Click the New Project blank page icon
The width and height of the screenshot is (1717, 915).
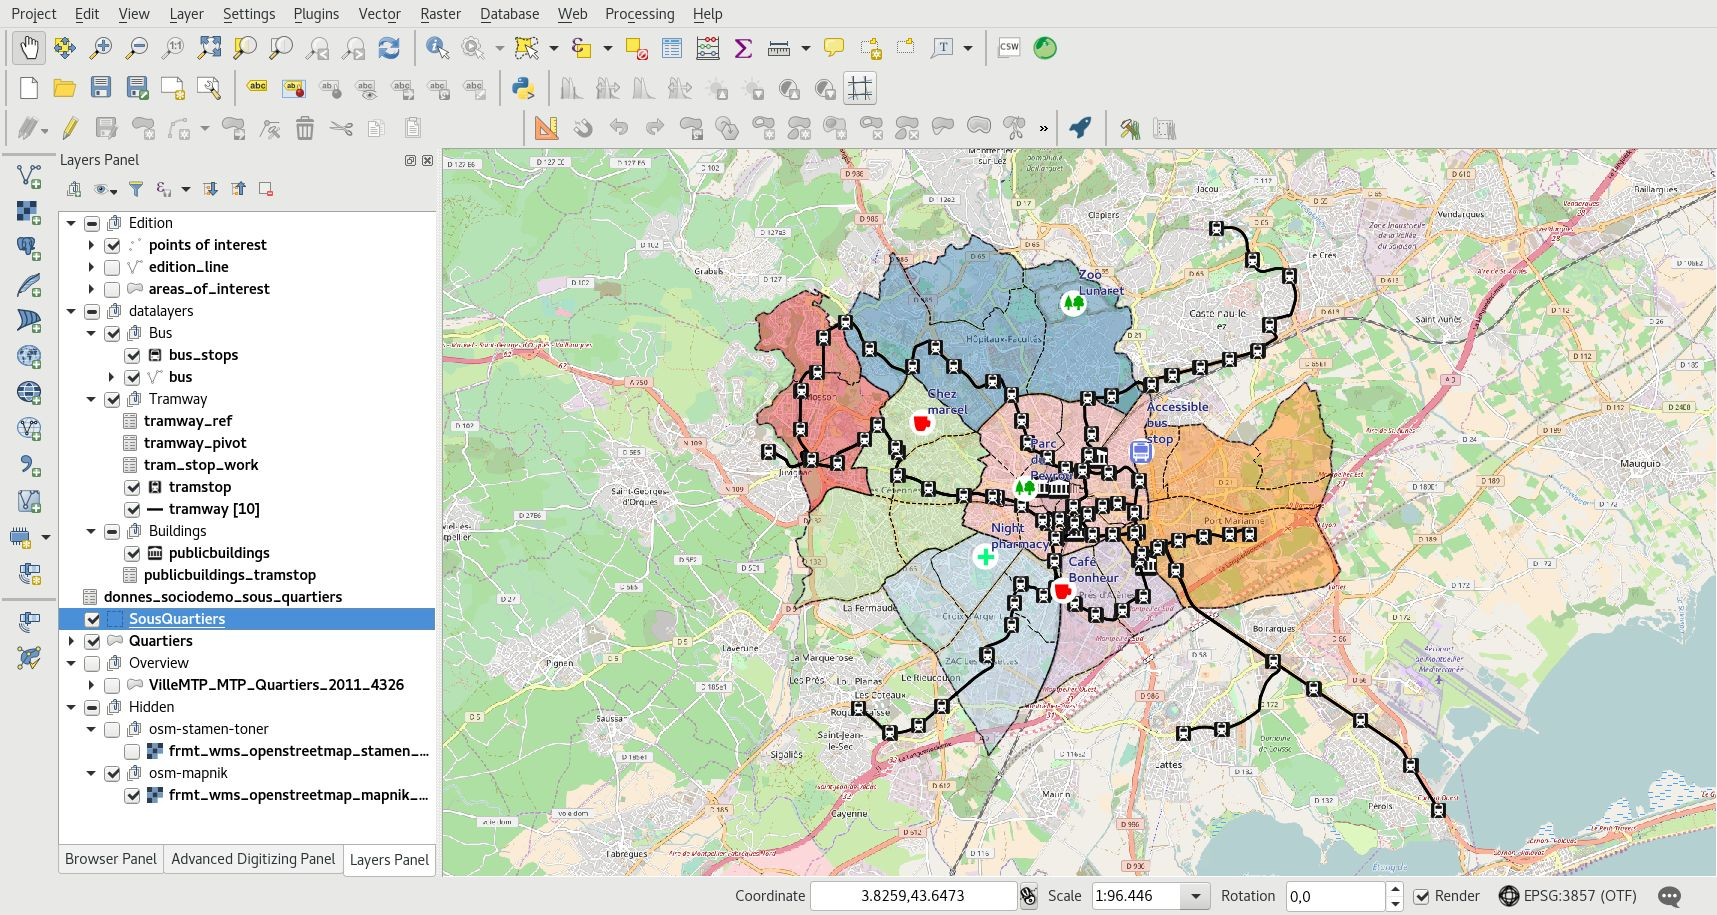[x=29, y=88]
